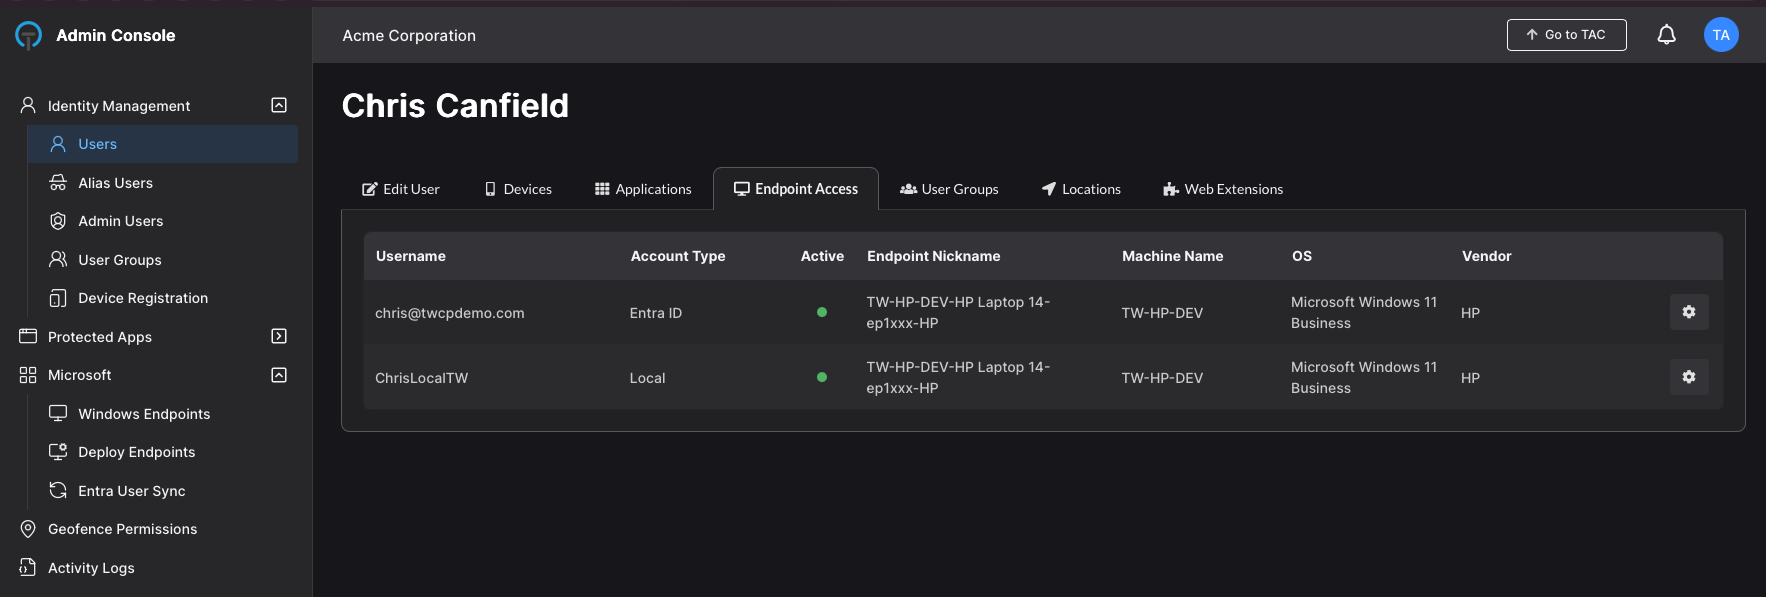Switch to the Web Extensions tab
This screenshot has width=1766, height=597.
point(1223,189)
